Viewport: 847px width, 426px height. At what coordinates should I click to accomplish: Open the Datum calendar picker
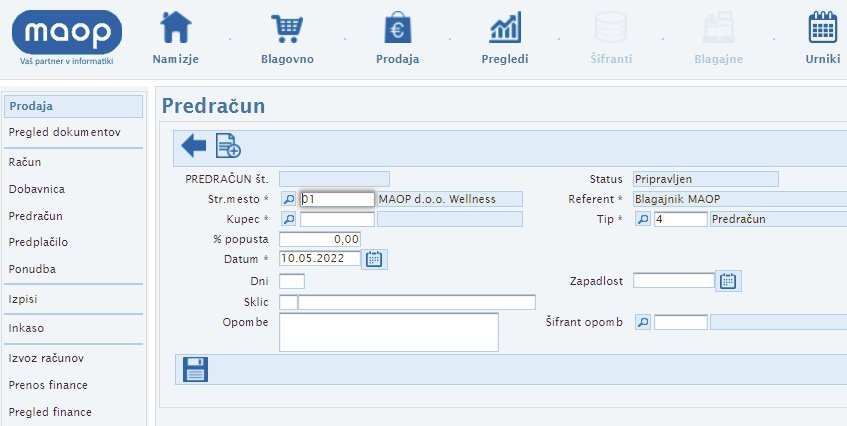[x=374, y=259]
